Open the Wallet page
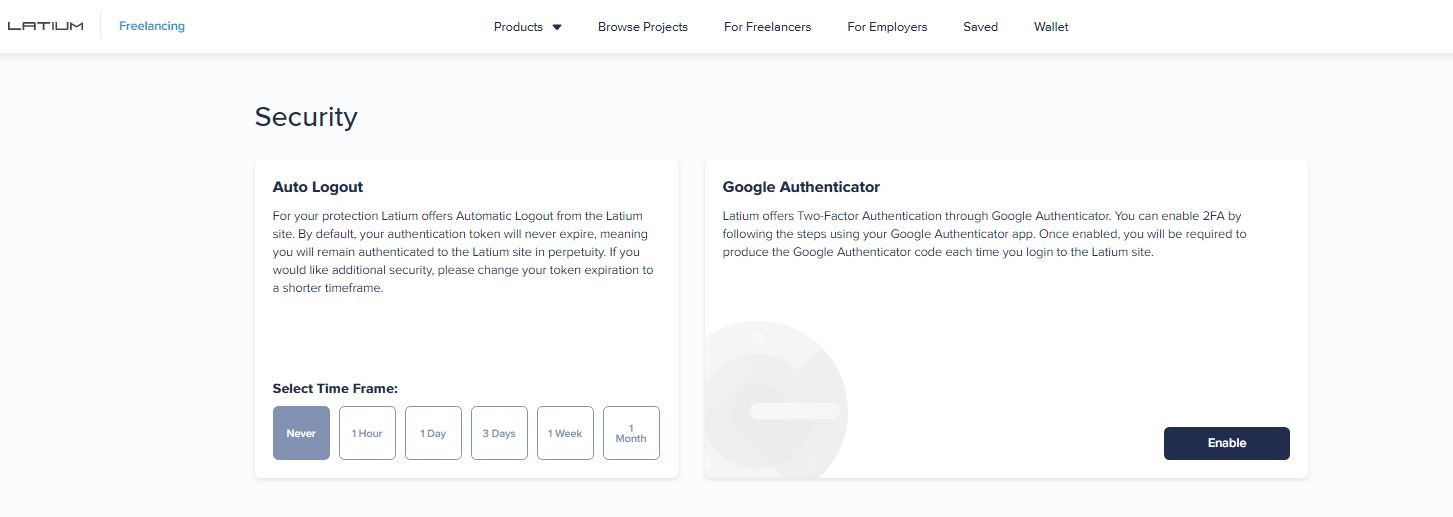This screenshot has height=517, width=1453. pyautogui.click(x=1051, y=27)
